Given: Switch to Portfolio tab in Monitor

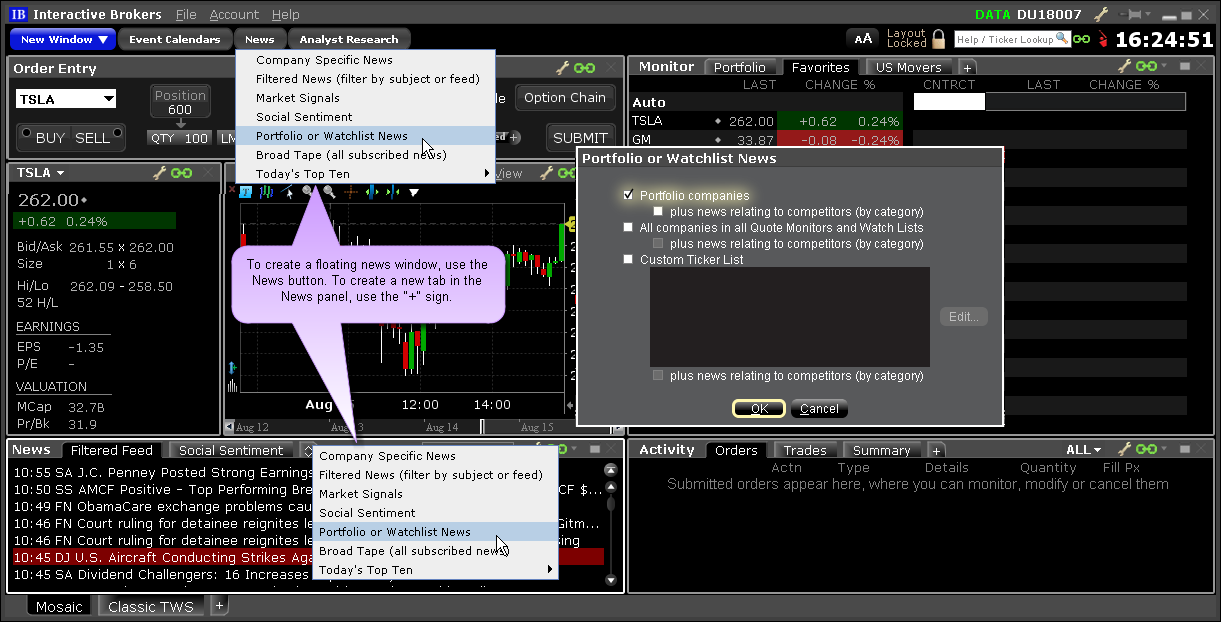Looking at the screenshot, I should point(740,68).
